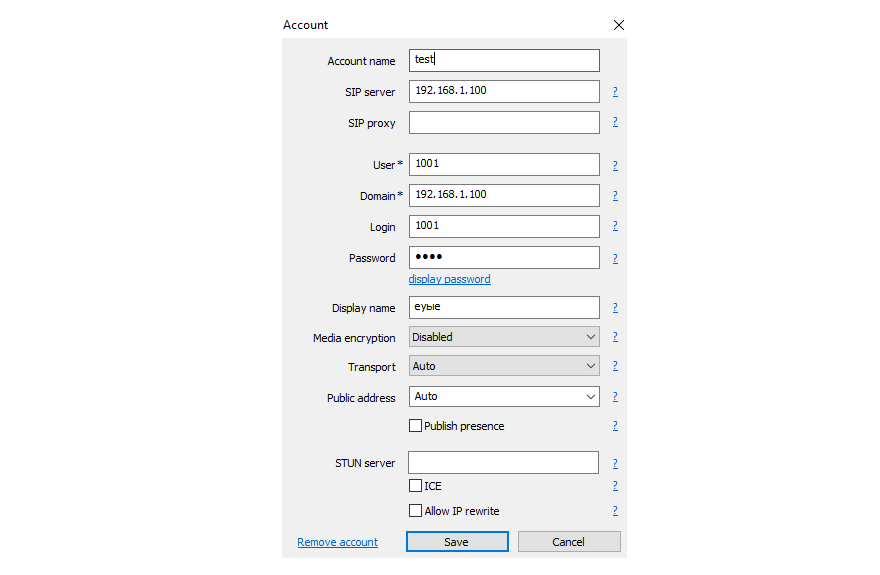The width and height of the screenshot is (880, 575).
Task: Open help link for Domain field
Action: coord(615,196)
